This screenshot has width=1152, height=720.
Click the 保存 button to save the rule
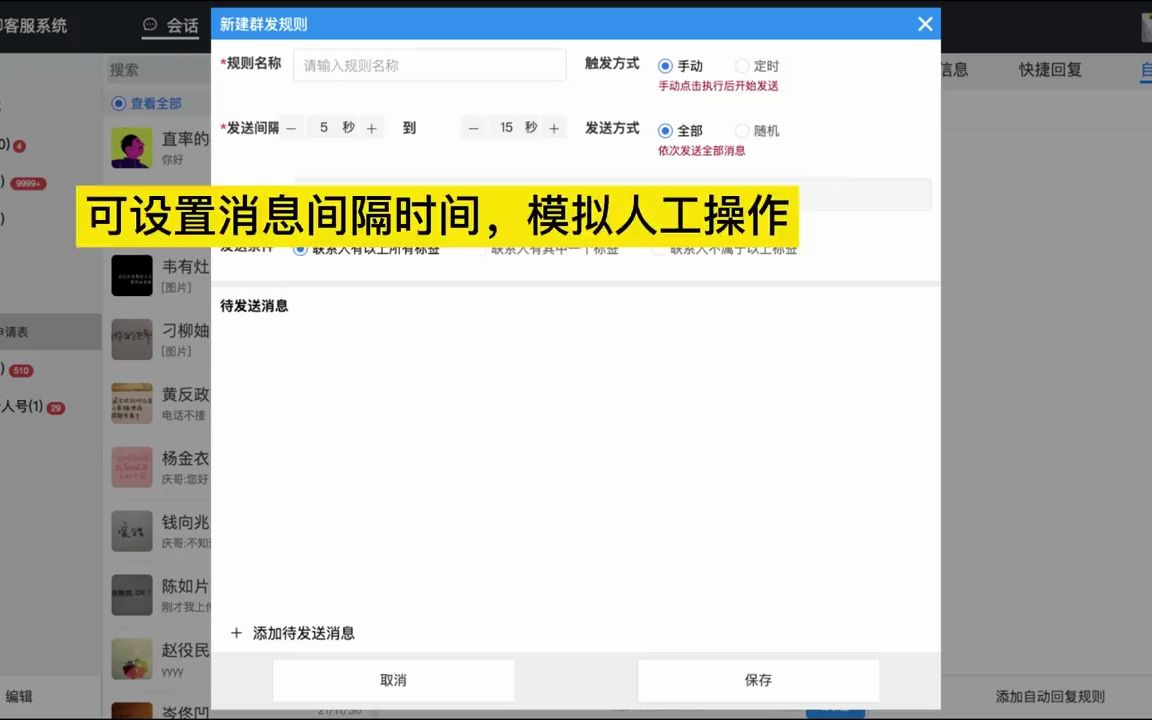point(758,680)
